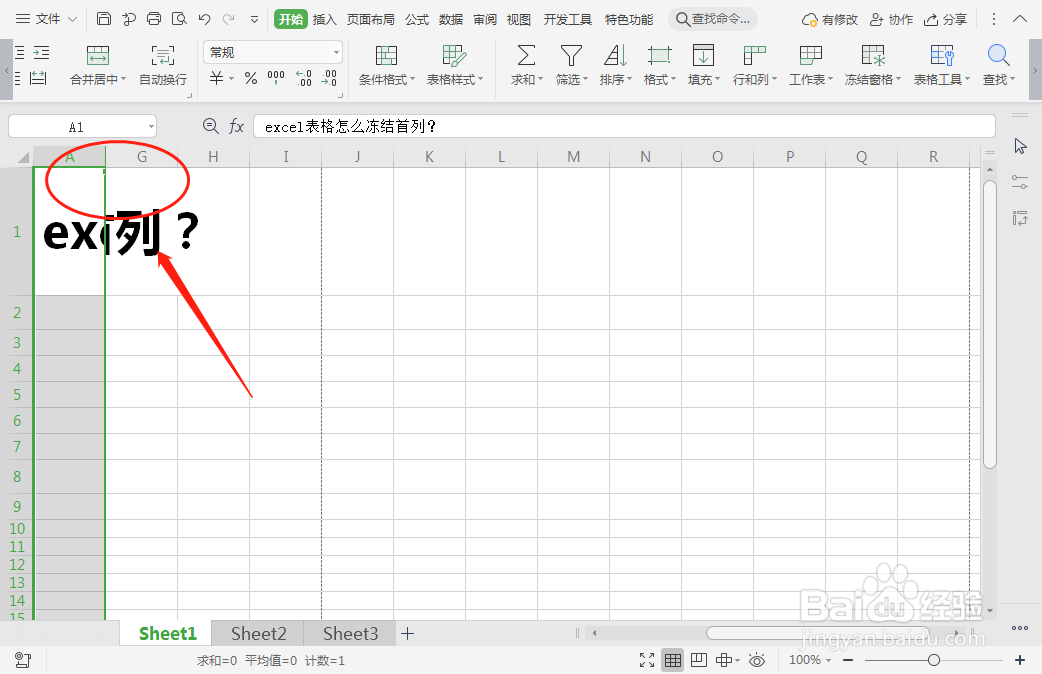The height and width of the screenshot is (674, 1042).
Task: Select column H header
Action: [213, 157]
